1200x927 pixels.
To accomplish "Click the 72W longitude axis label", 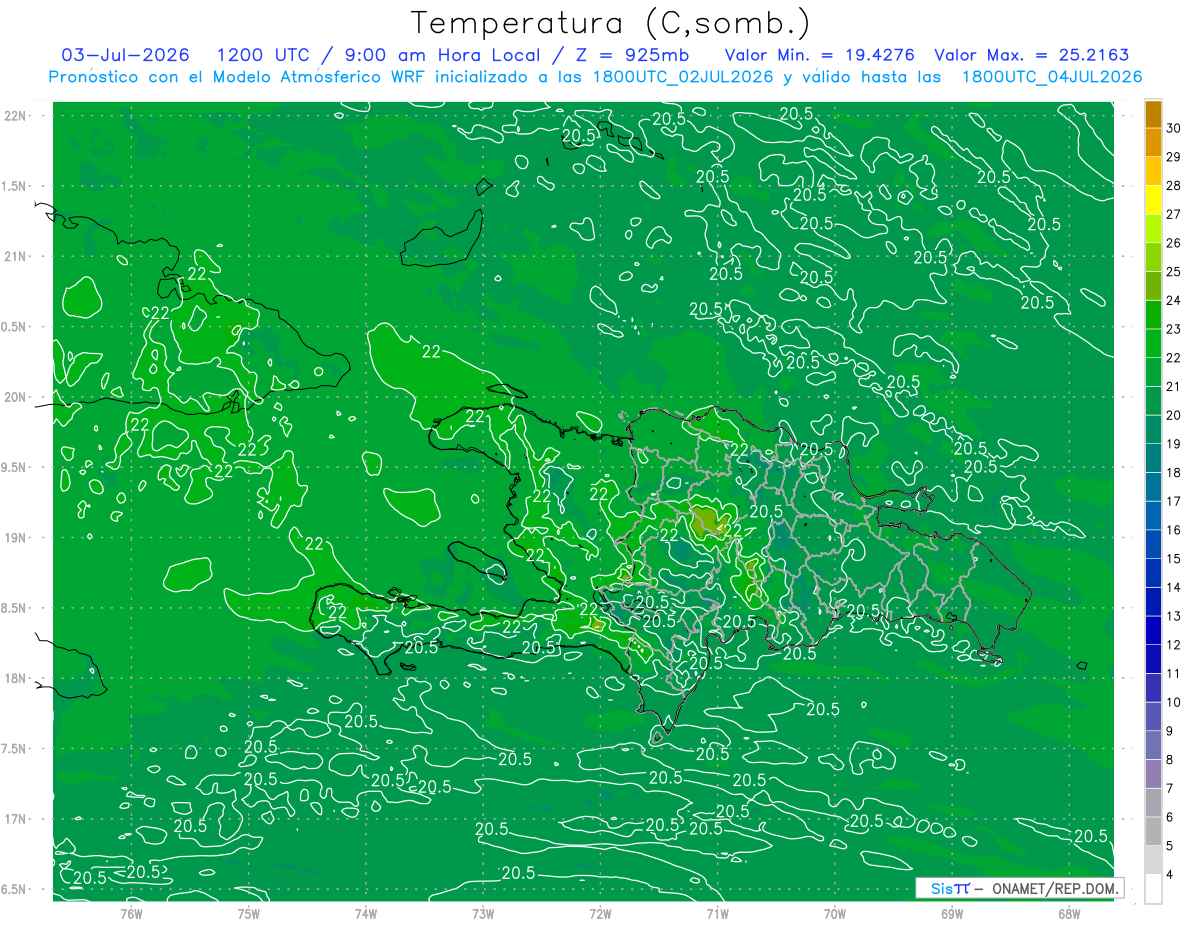I will [600, 914].
